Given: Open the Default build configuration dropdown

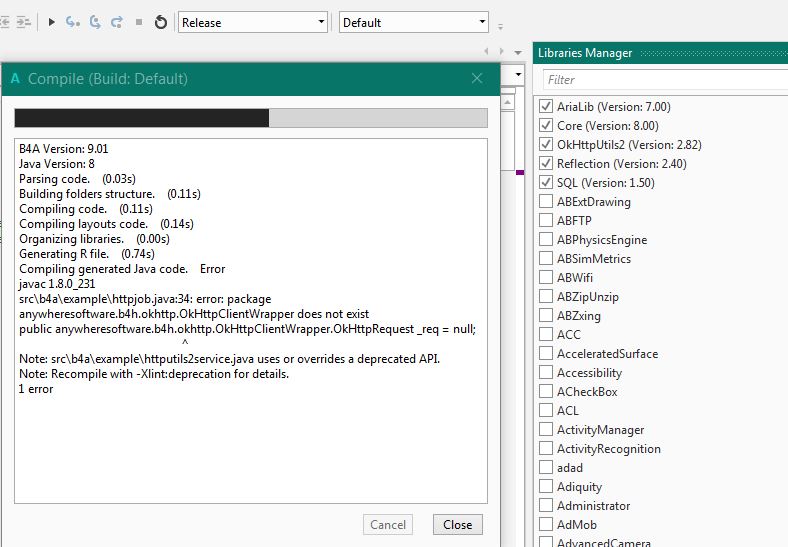Looking at the screenshot, I should (x=413, y=22).
